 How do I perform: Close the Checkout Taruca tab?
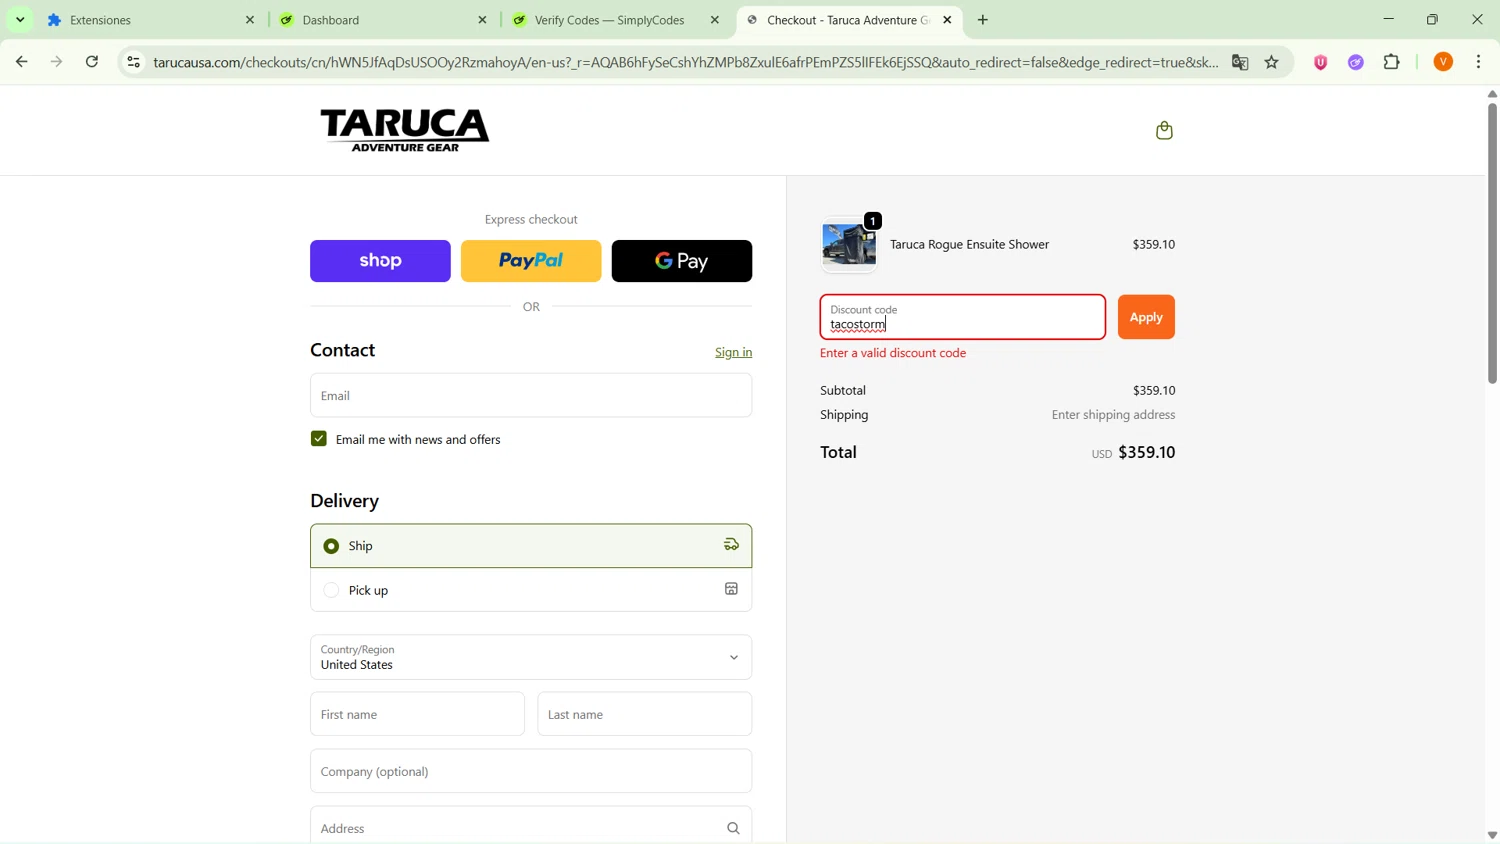click(x=947, y=20)
